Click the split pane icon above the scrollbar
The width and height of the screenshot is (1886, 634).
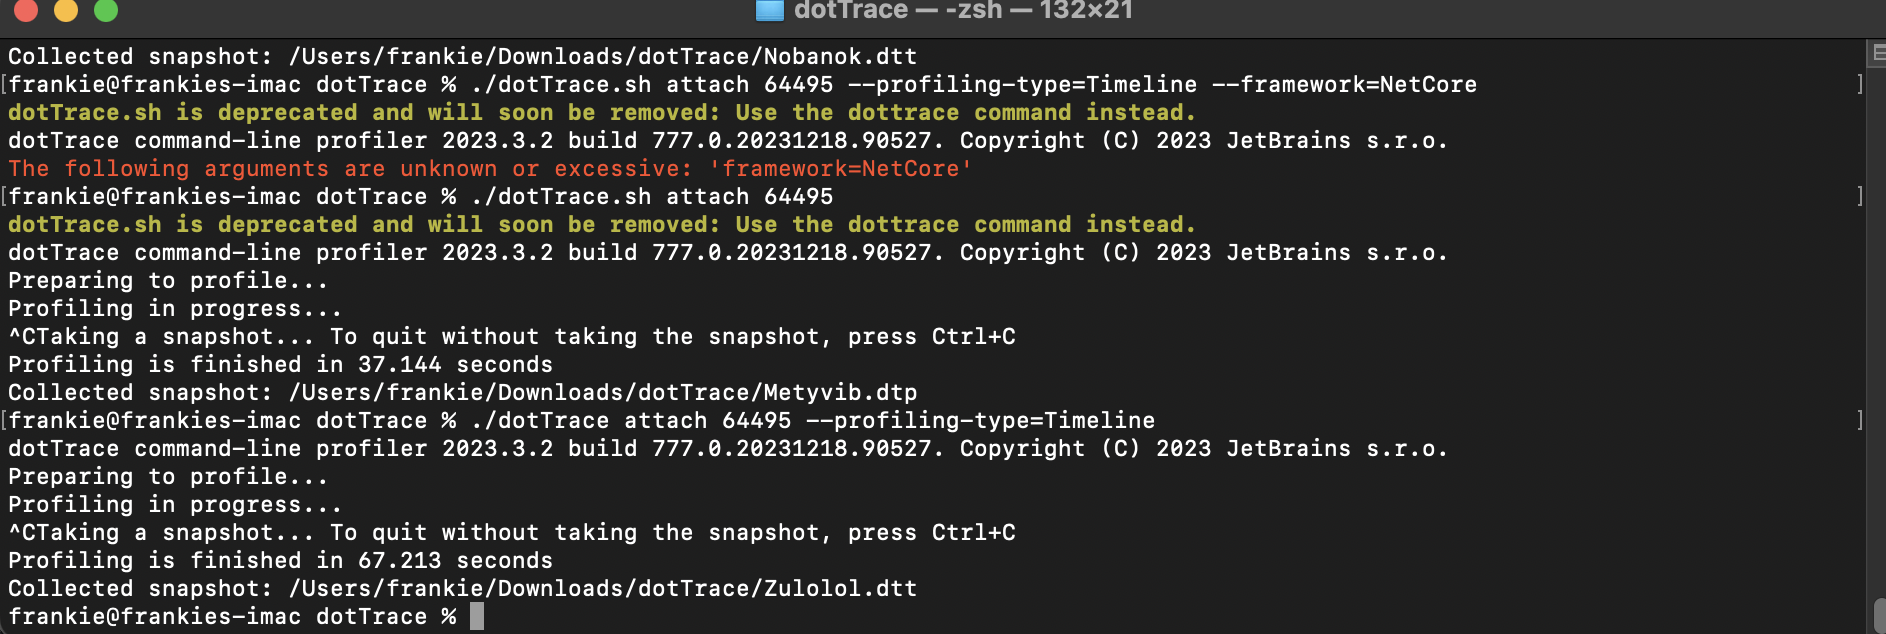click(1877, 52)
